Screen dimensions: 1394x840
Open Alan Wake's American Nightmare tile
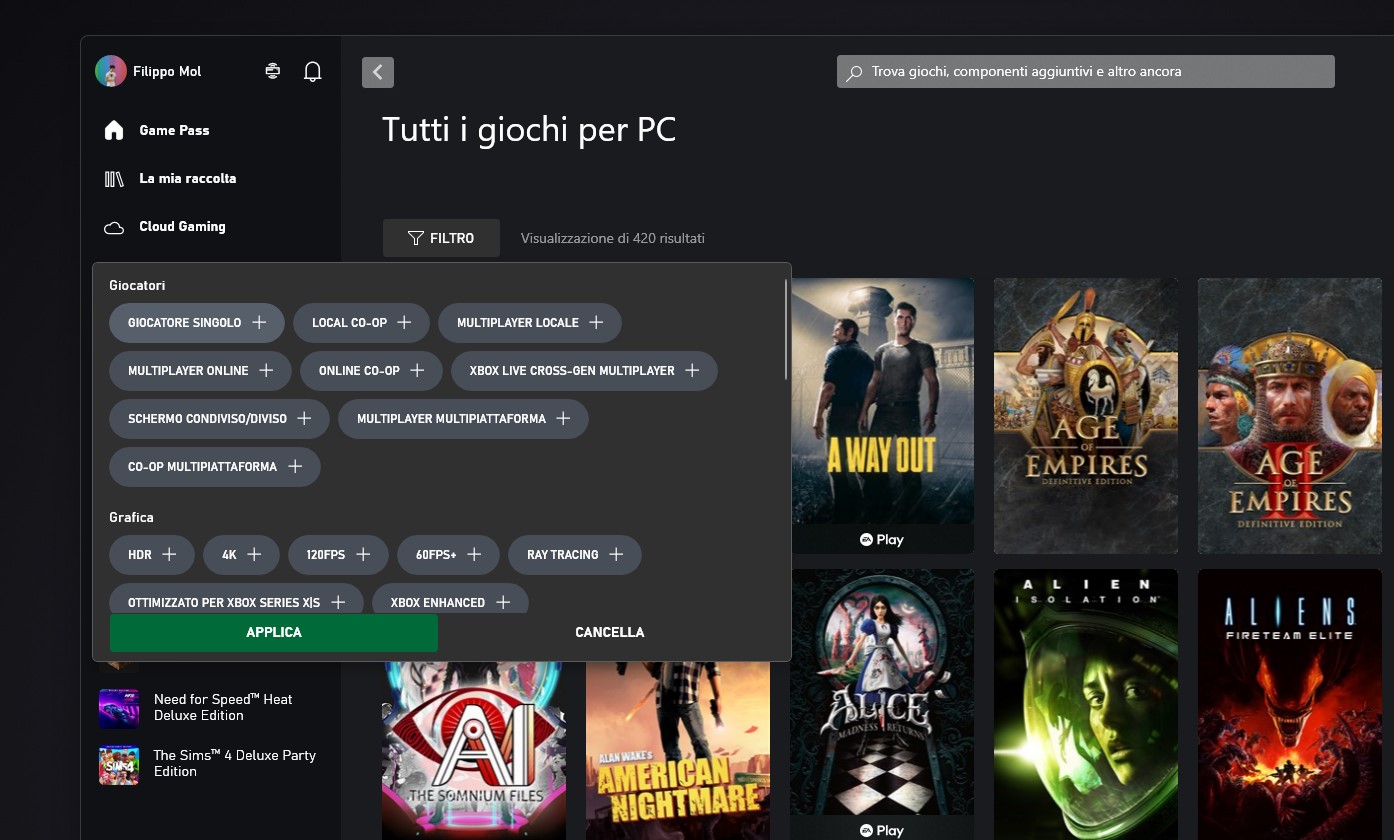678,750
